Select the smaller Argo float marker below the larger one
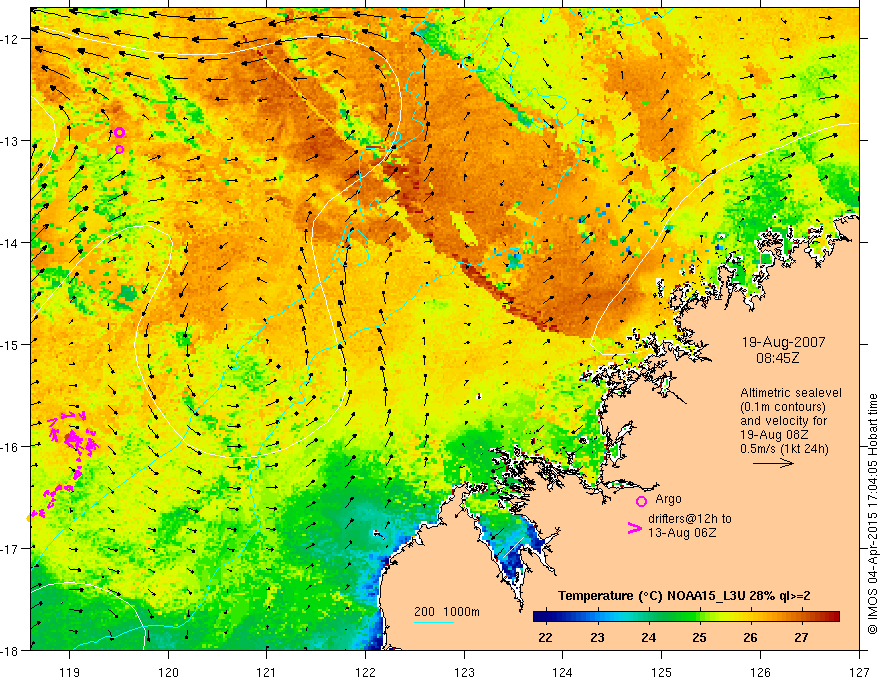Viewport: 880px width, 680px height. 120,149
